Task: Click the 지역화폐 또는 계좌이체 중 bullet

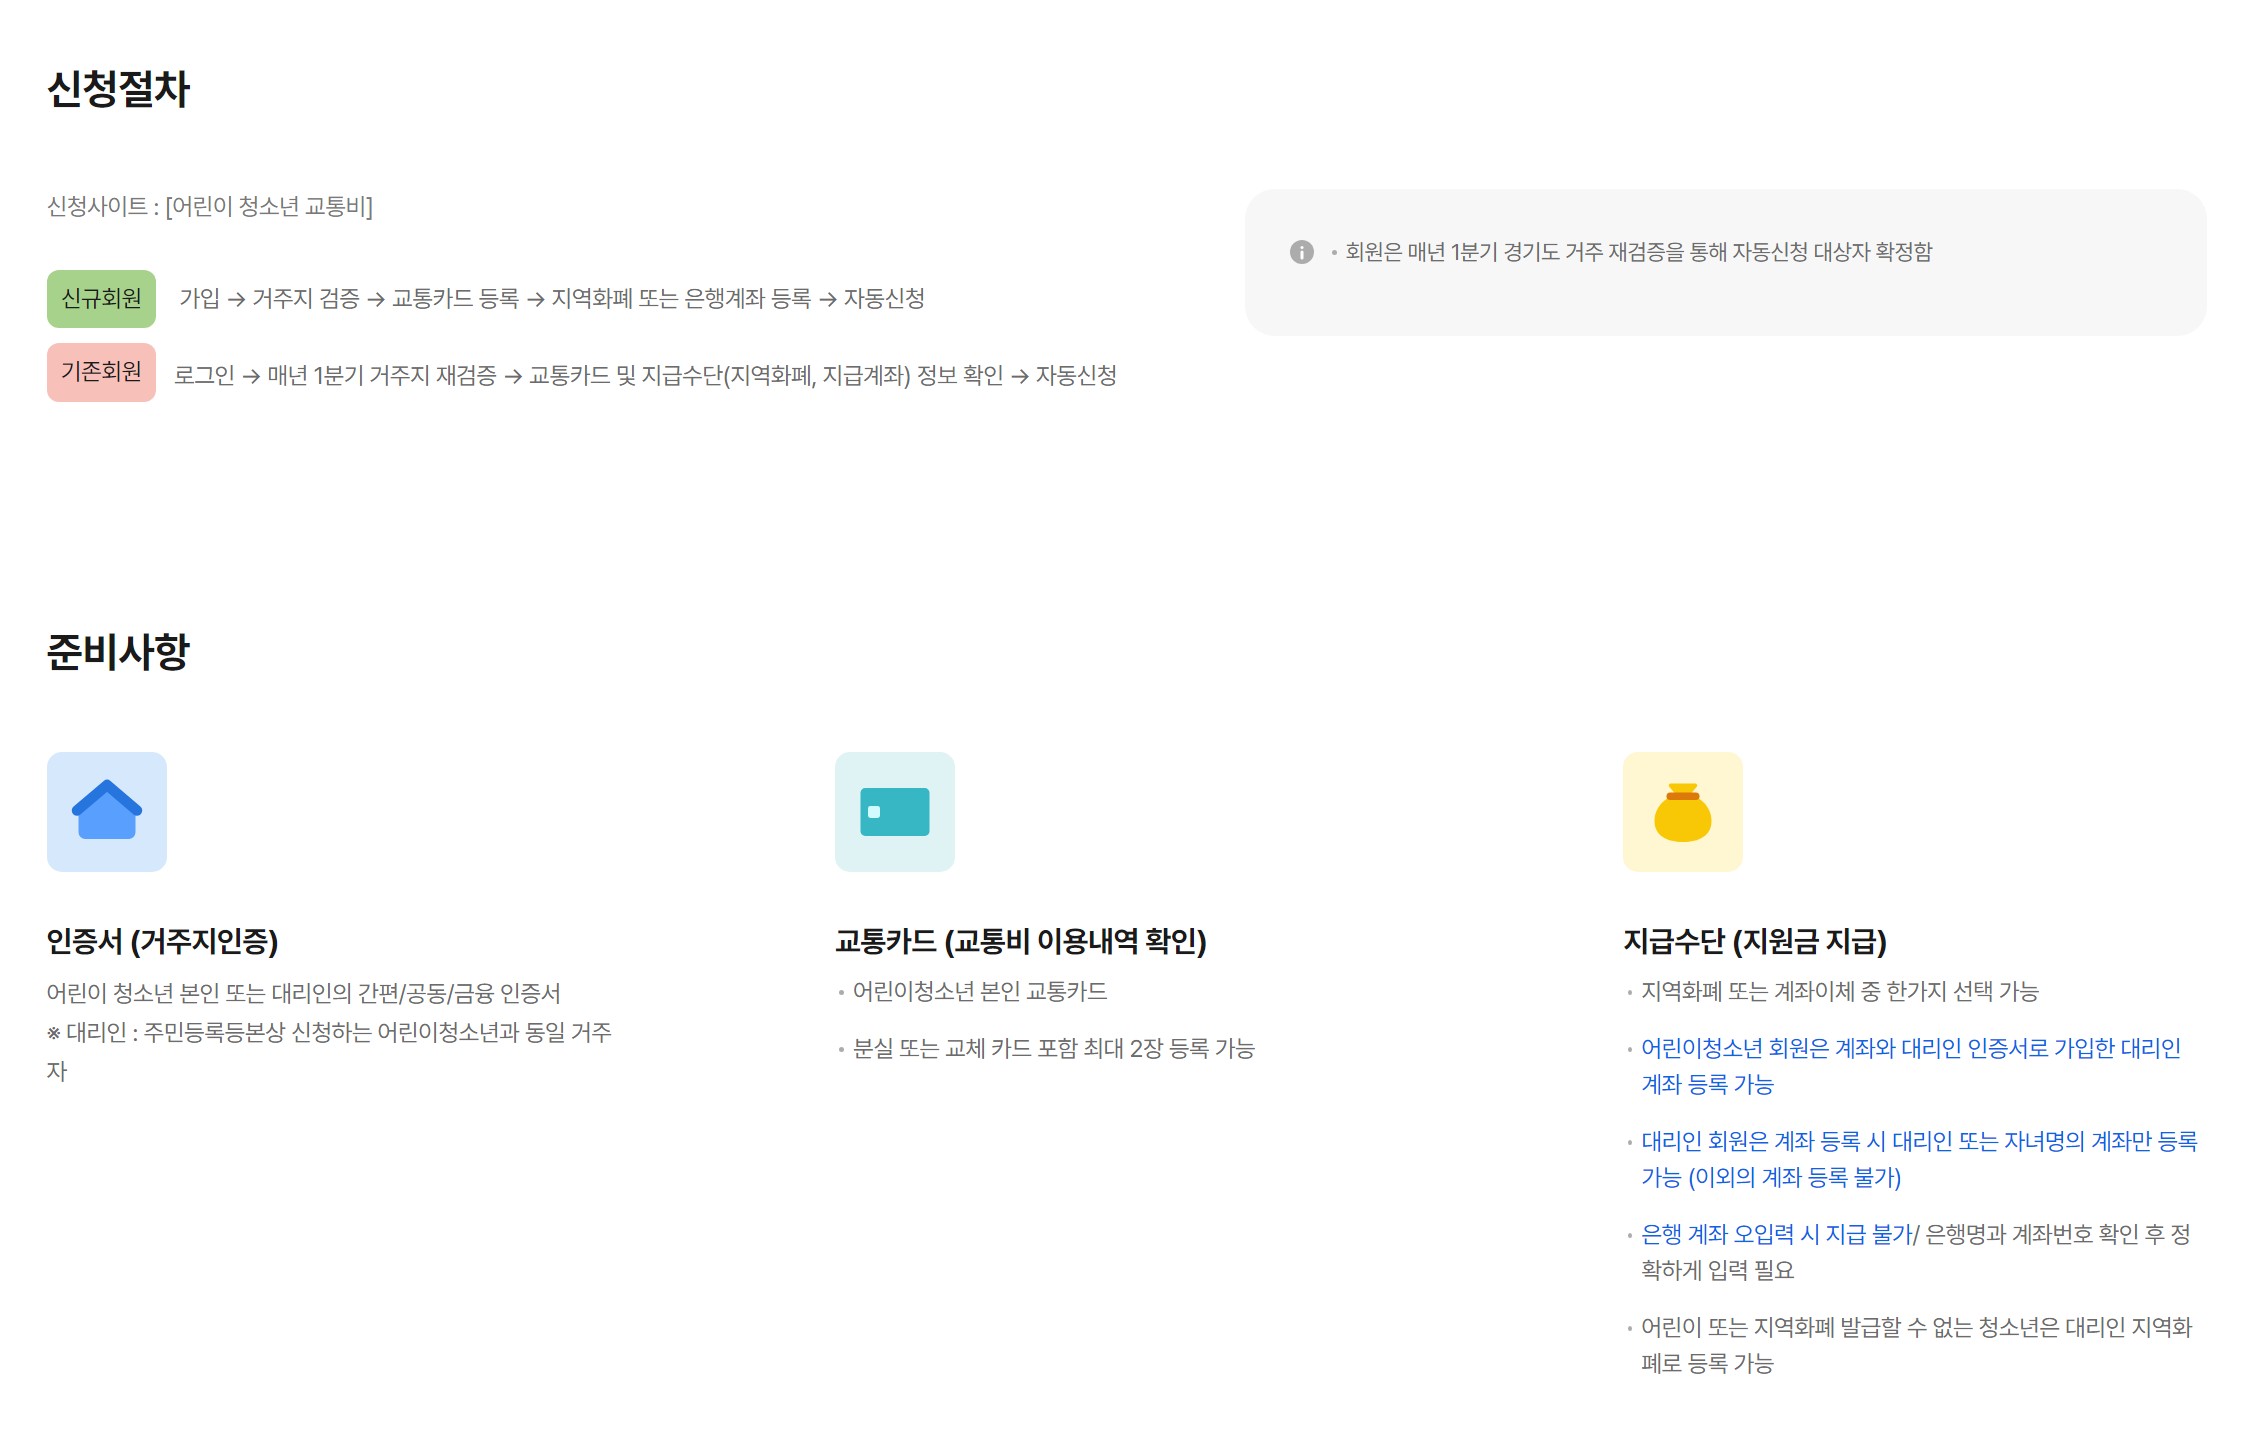Action: click(x=1839, y=991)
